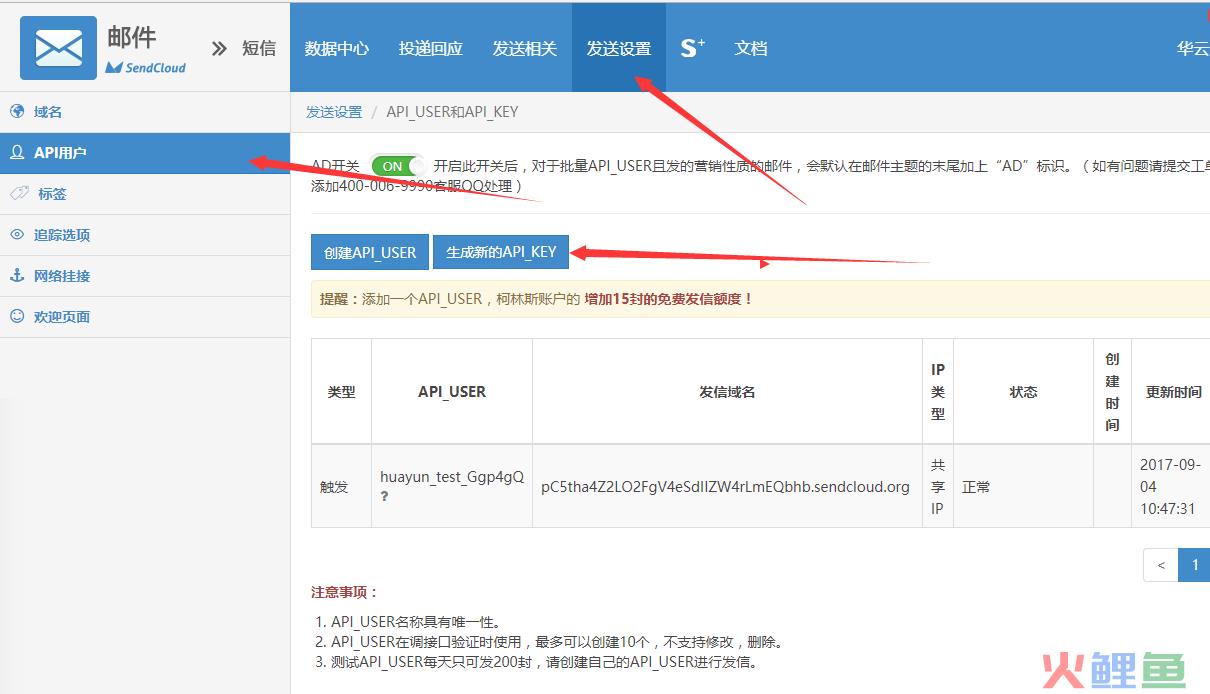
Task: Click the 增加15封的免费发信额度 reminder text
Action: click(x=669, y=298)
